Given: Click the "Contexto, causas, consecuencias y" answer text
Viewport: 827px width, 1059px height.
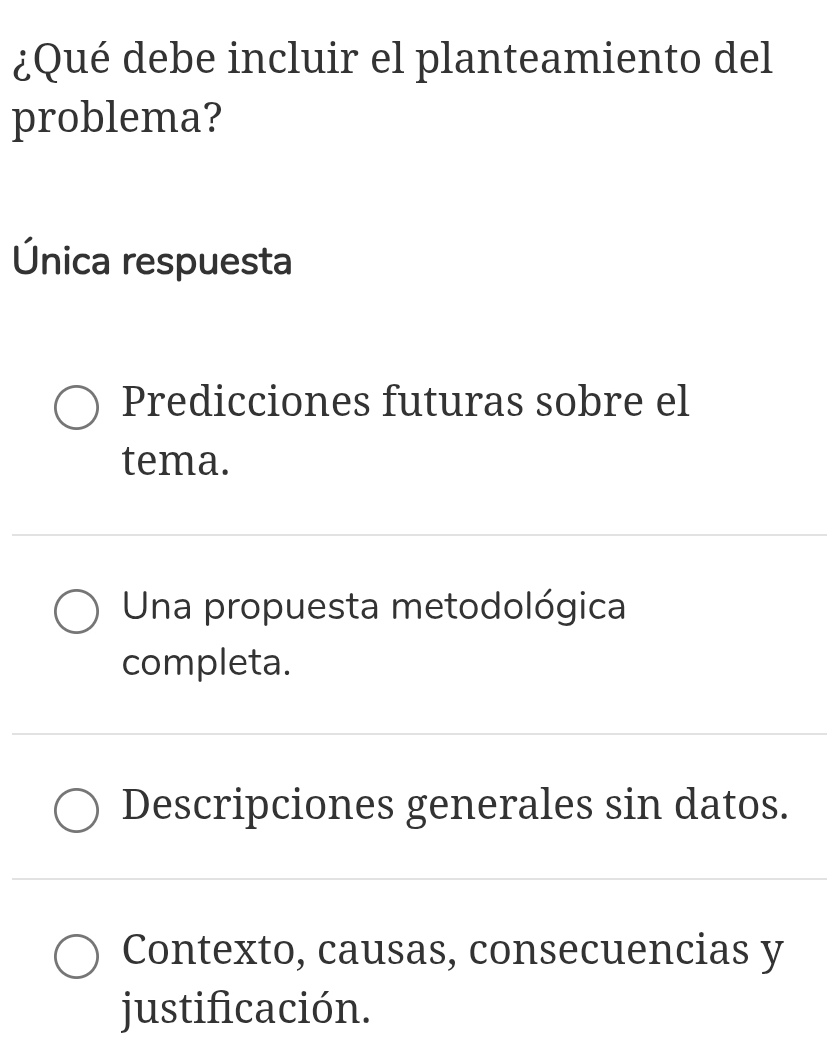Looking at the screenshot, I should (453, 950).
